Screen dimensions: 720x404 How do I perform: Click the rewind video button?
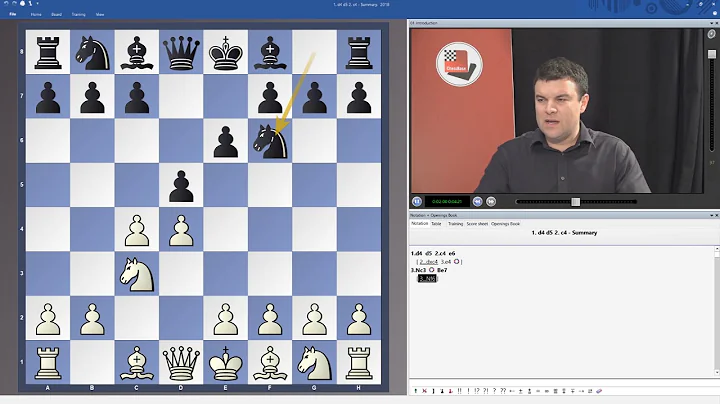[x=477, y=202]
